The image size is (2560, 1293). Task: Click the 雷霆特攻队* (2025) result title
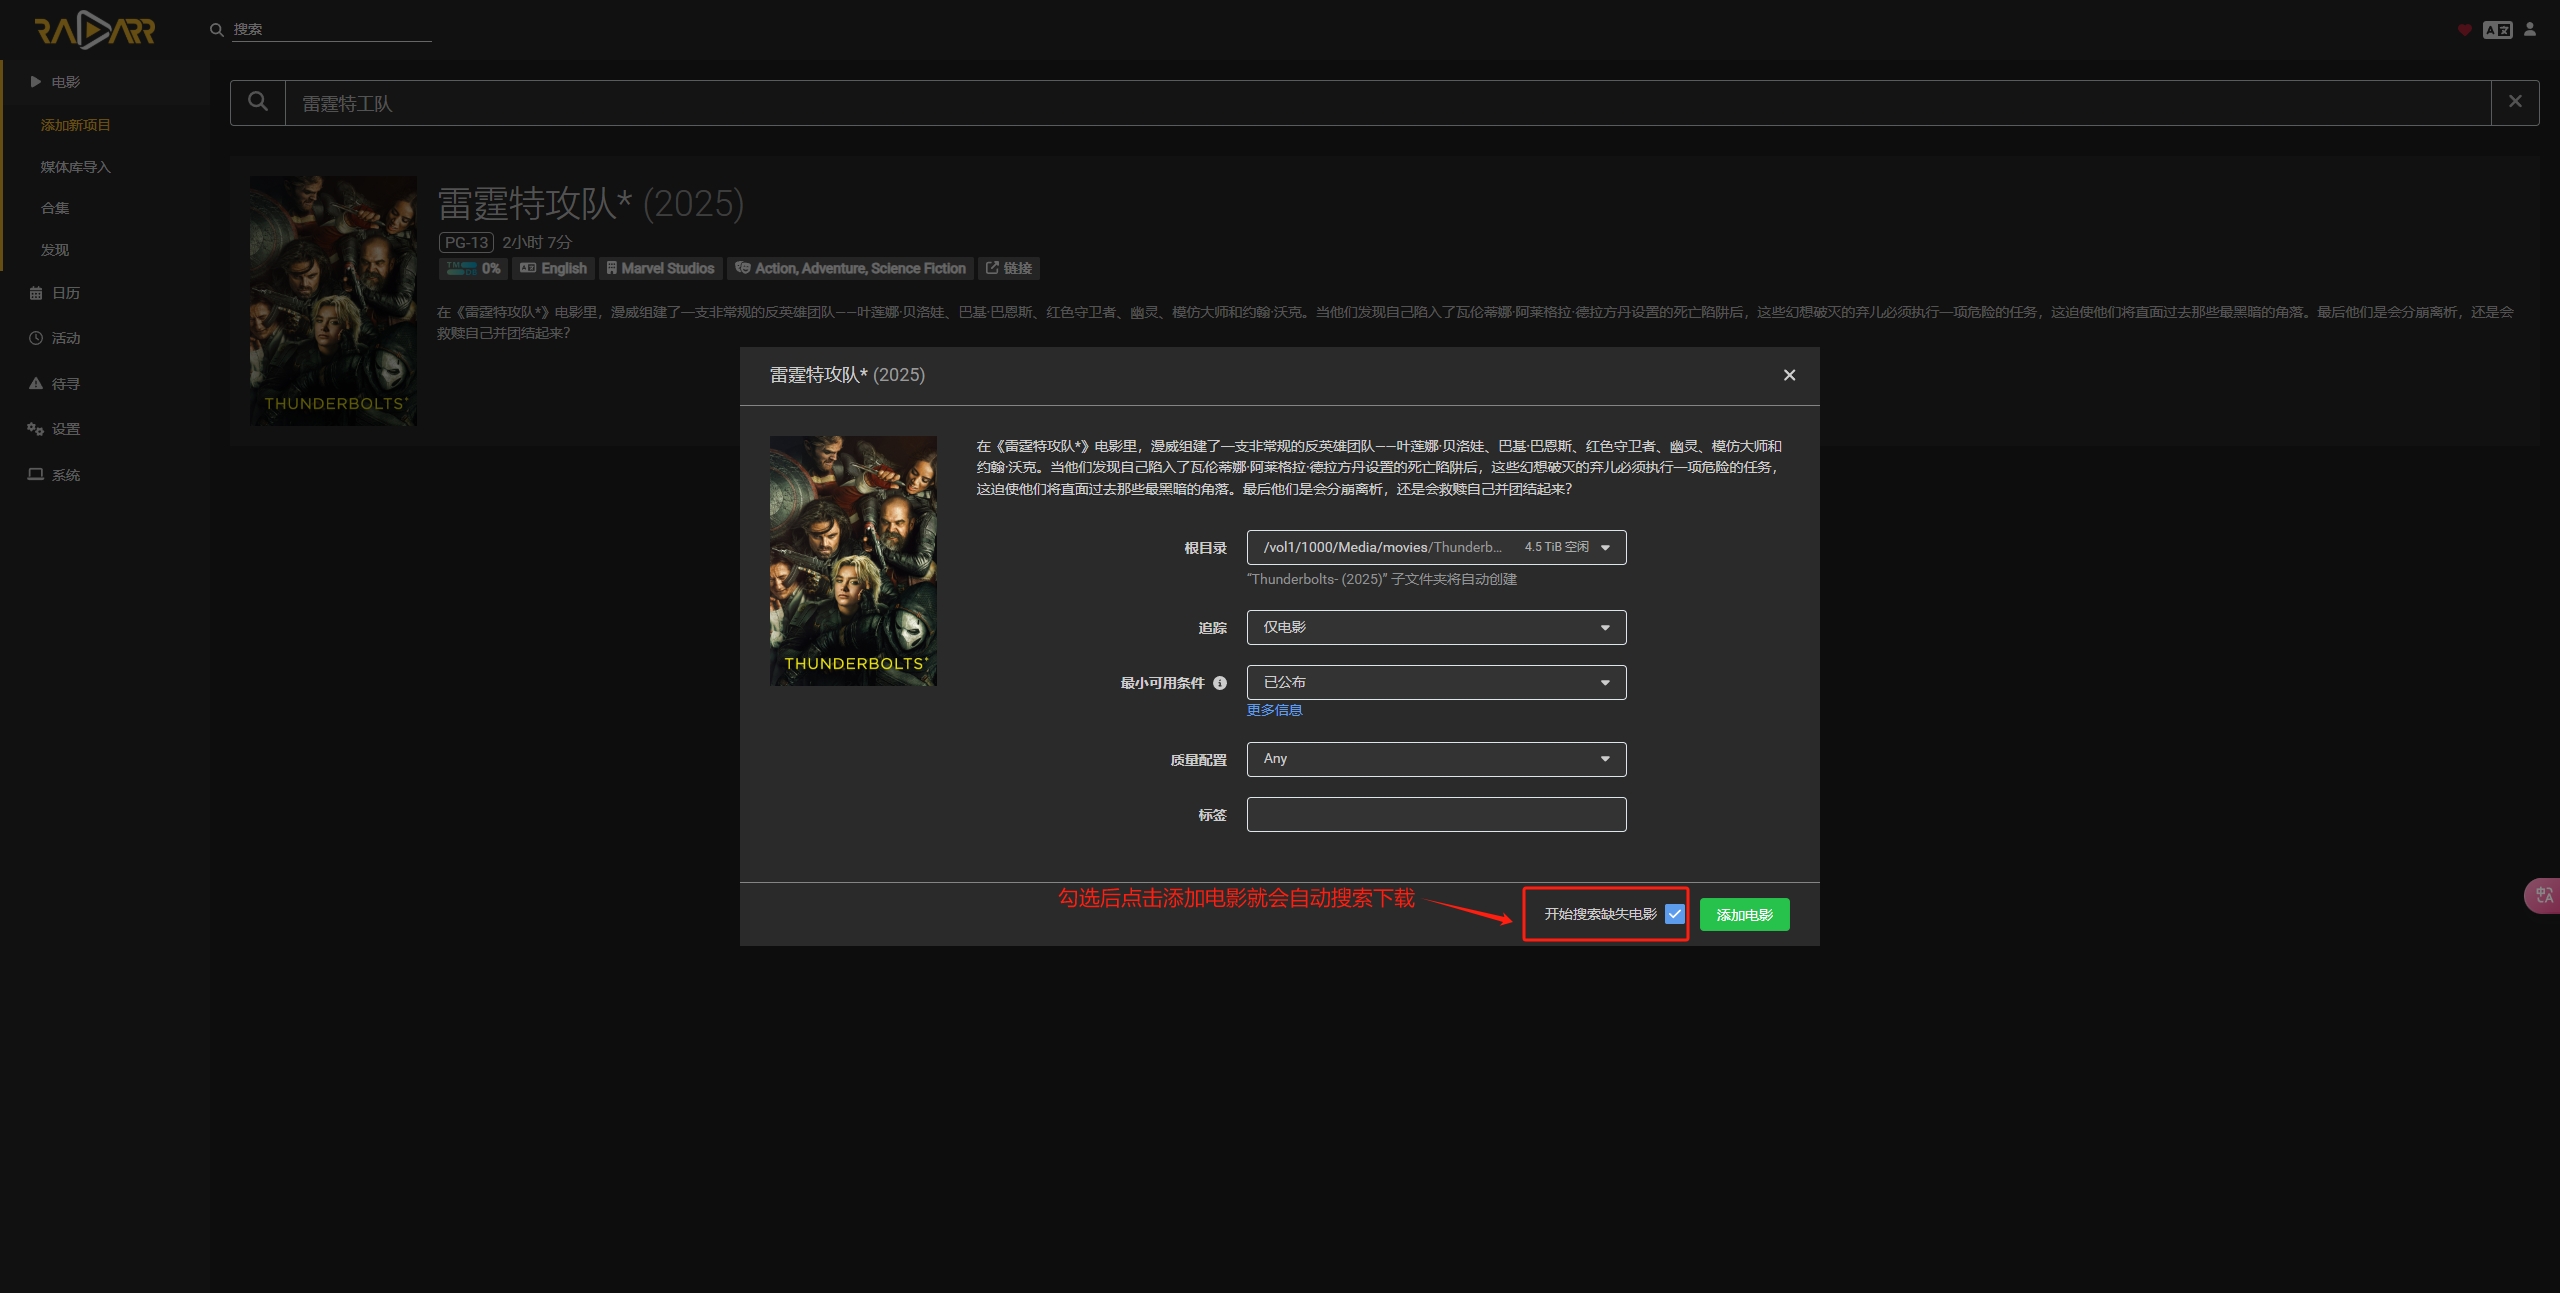pyautogui.click(x=591, y=204)
